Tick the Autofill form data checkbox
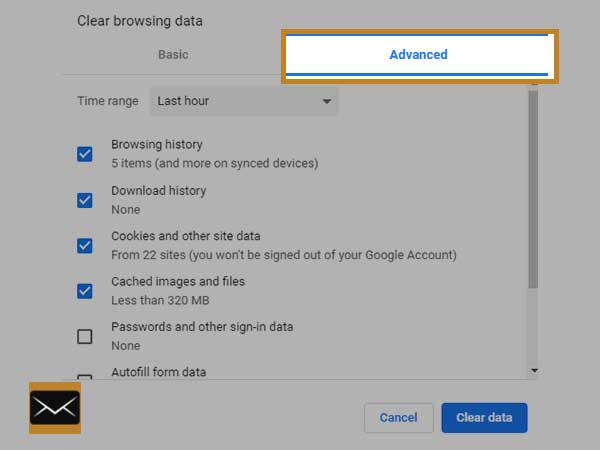The width and height of the screenshot is (600, 450). click(x=85, y=377)
